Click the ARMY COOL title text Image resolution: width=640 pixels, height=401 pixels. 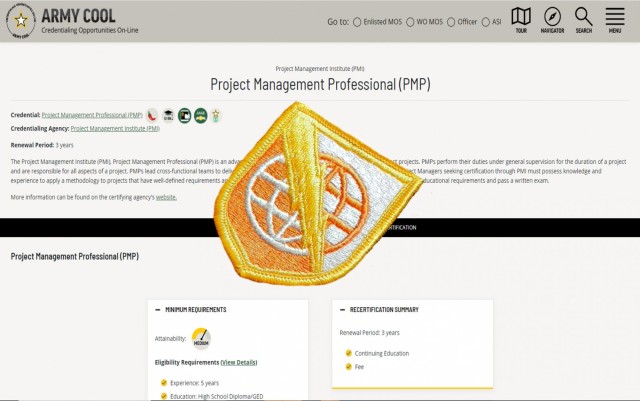tap(78, 16)
